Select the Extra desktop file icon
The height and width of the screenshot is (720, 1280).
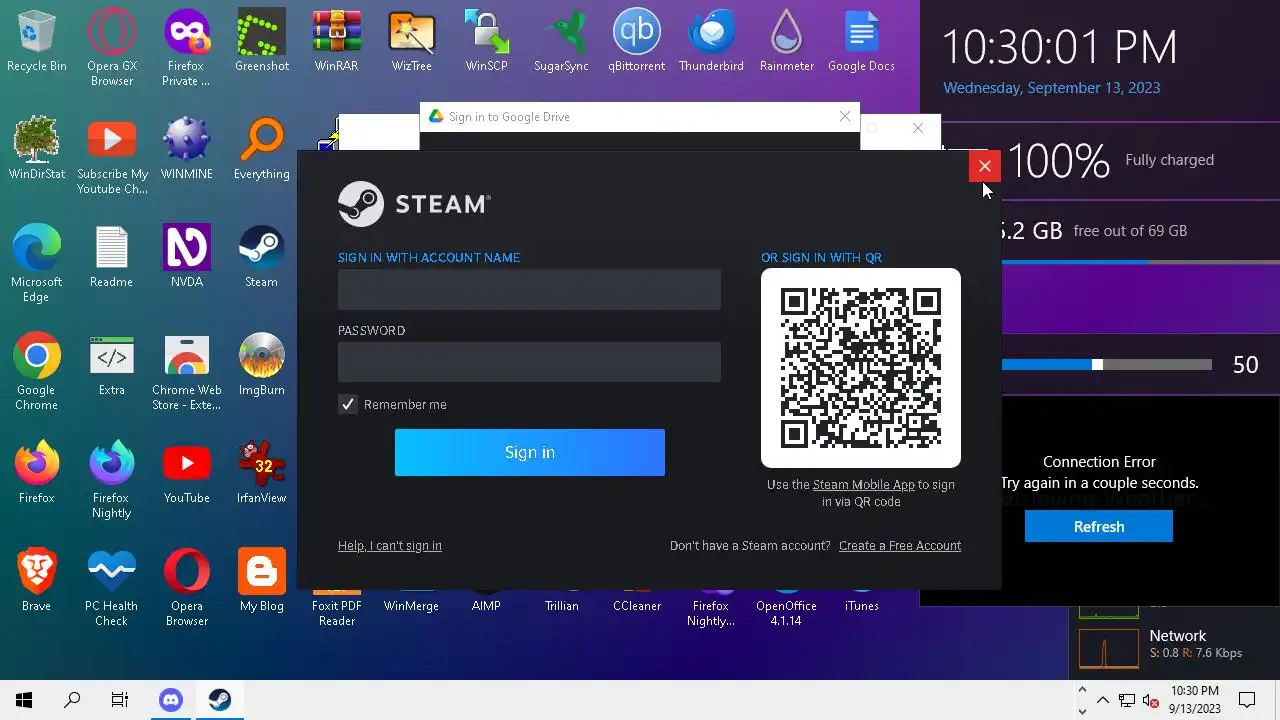(111, 366)
